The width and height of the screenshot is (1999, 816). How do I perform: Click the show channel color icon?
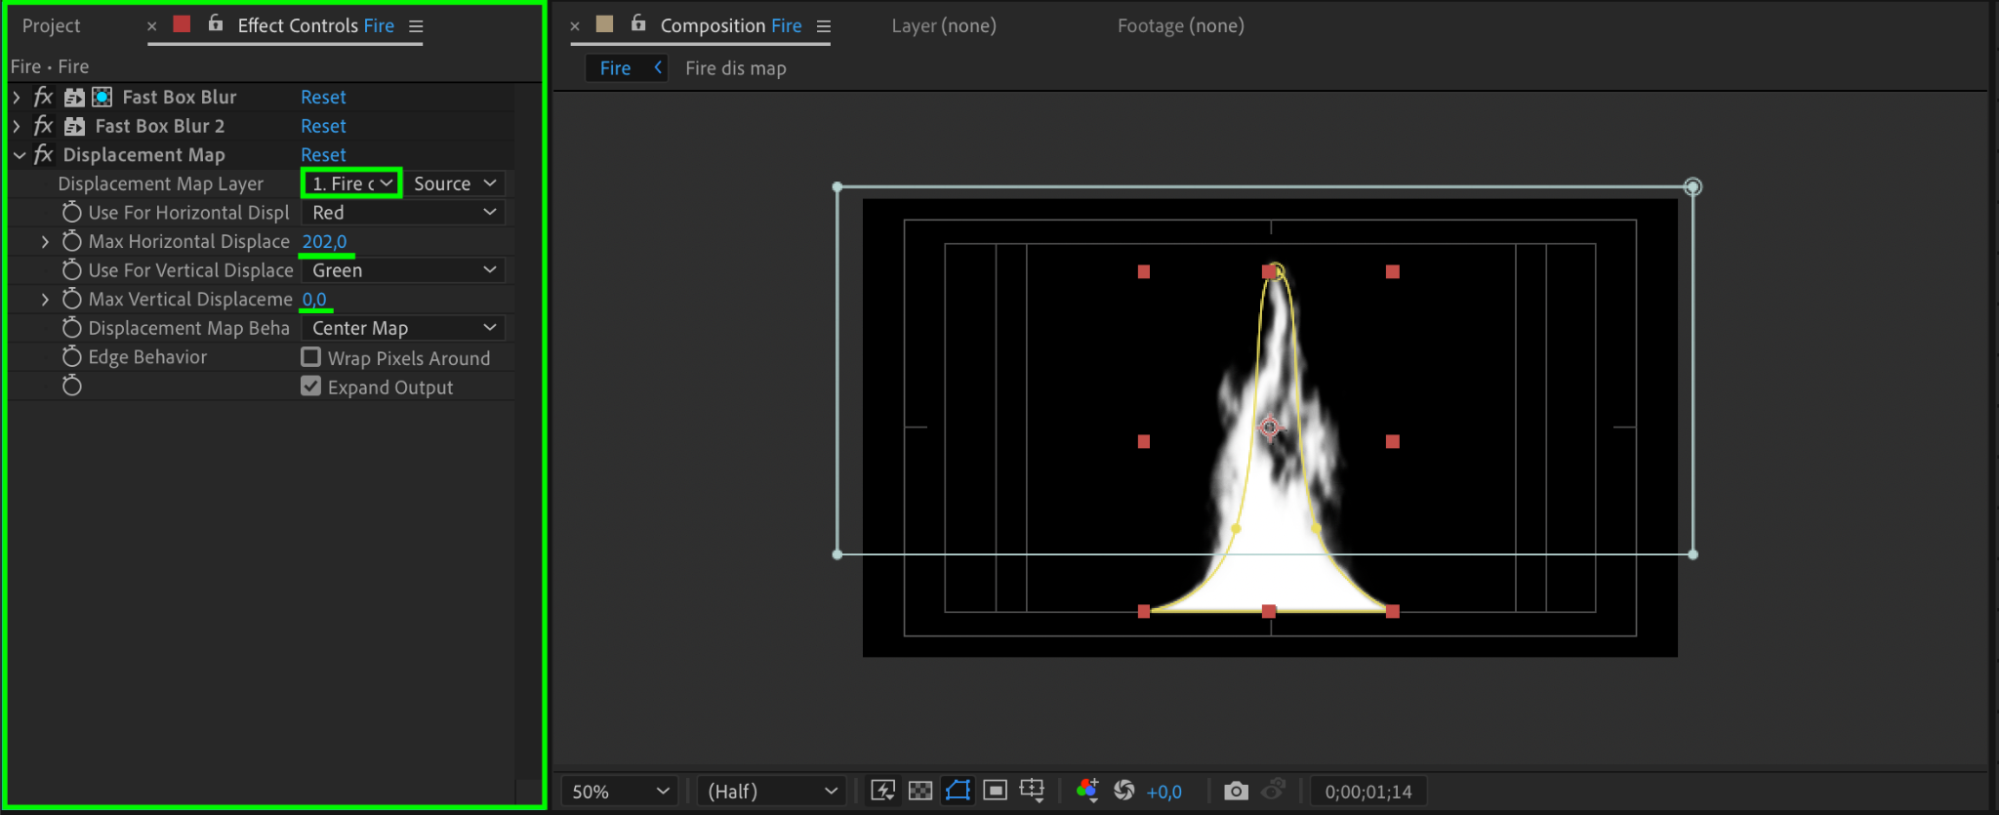click(1087, 791)
